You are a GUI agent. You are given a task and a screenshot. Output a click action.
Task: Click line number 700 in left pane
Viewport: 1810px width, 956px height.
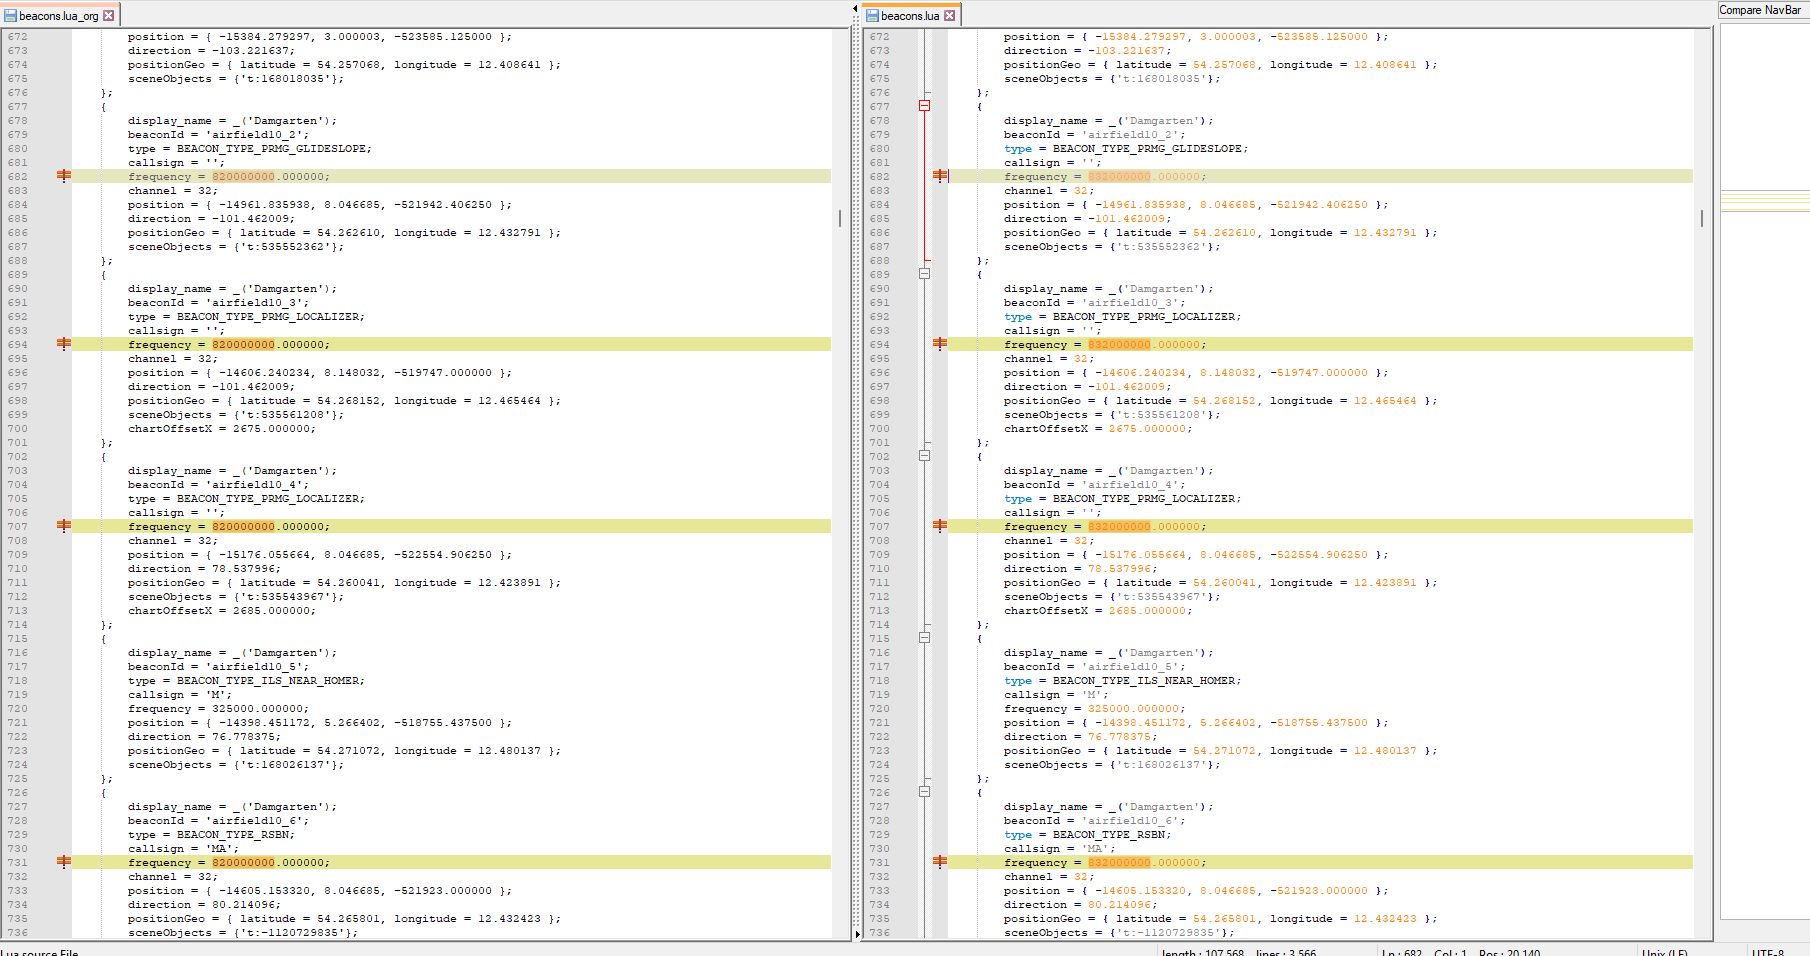coord(18,428)
